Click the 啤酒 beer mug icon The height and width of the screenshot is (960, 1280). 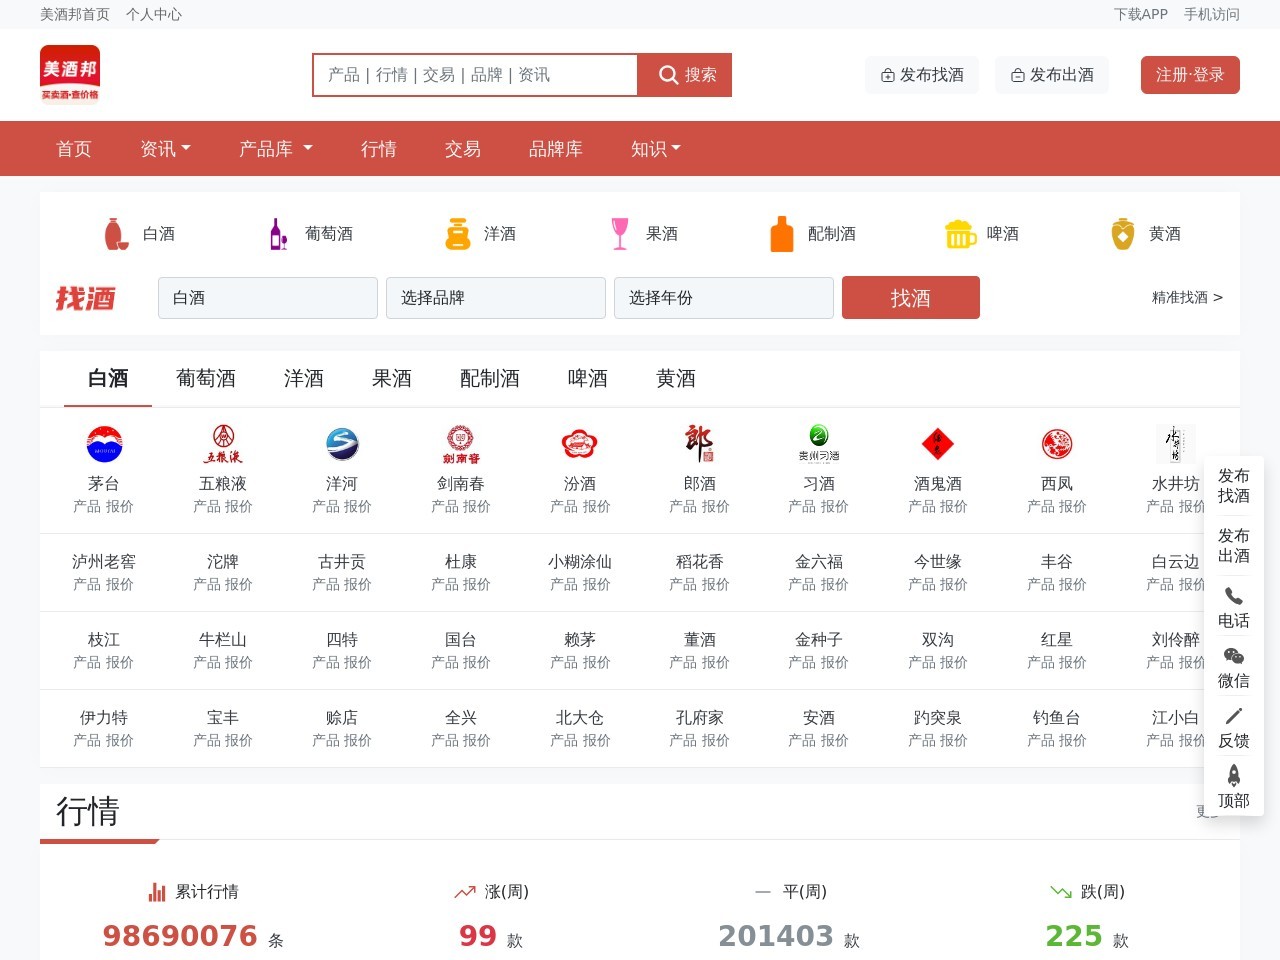click(960, 232)
